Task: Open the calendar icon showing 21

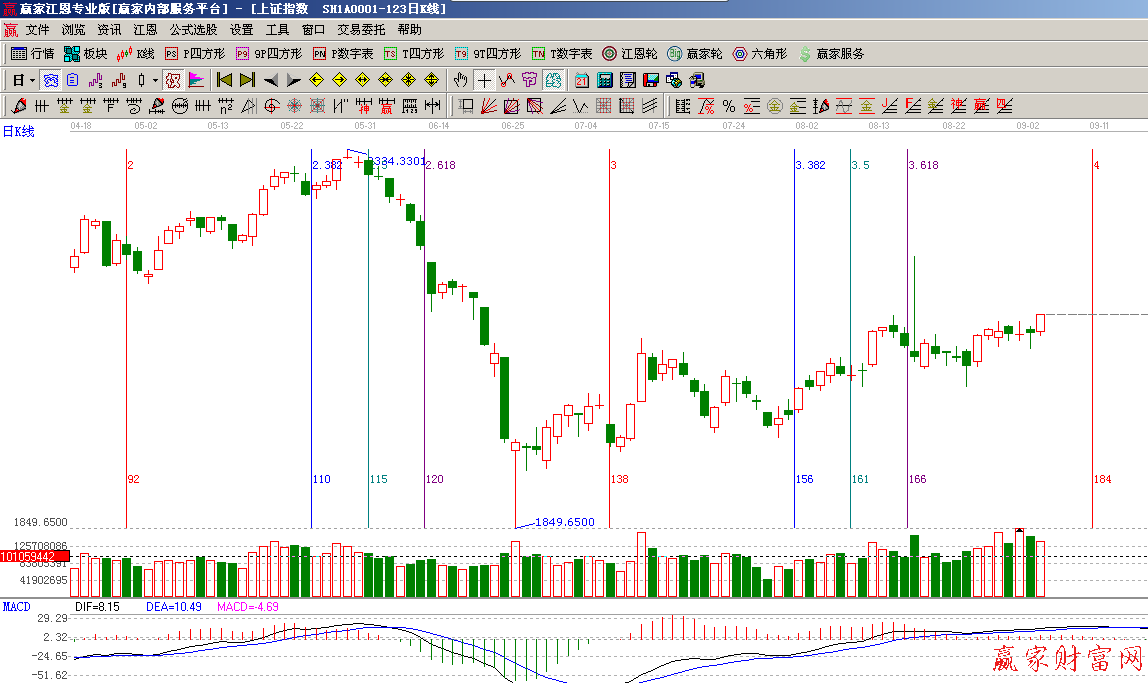Action: (x=582, y=80)
